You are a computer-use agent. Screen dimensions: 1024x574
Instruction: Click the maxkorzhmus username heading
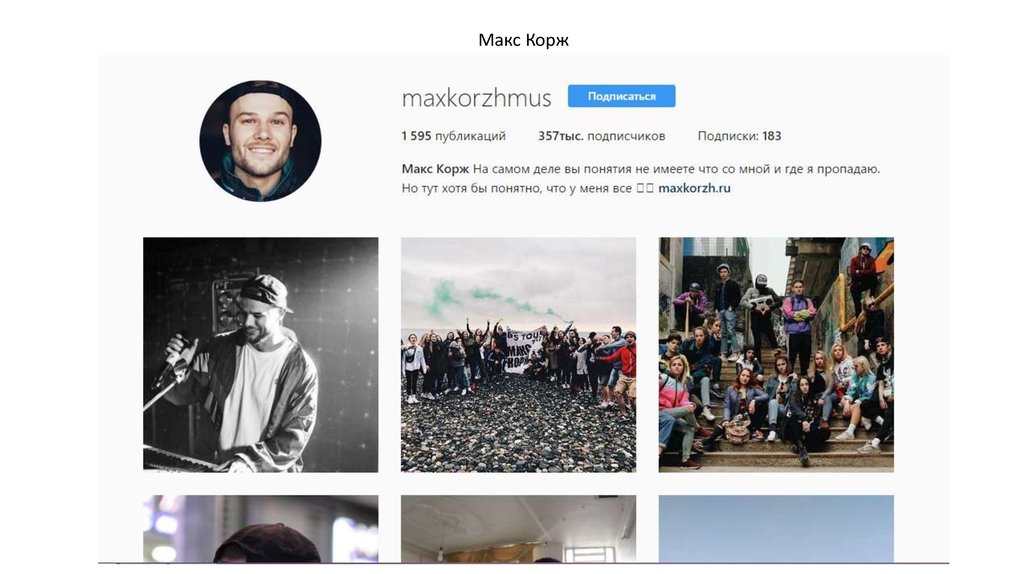476,98
